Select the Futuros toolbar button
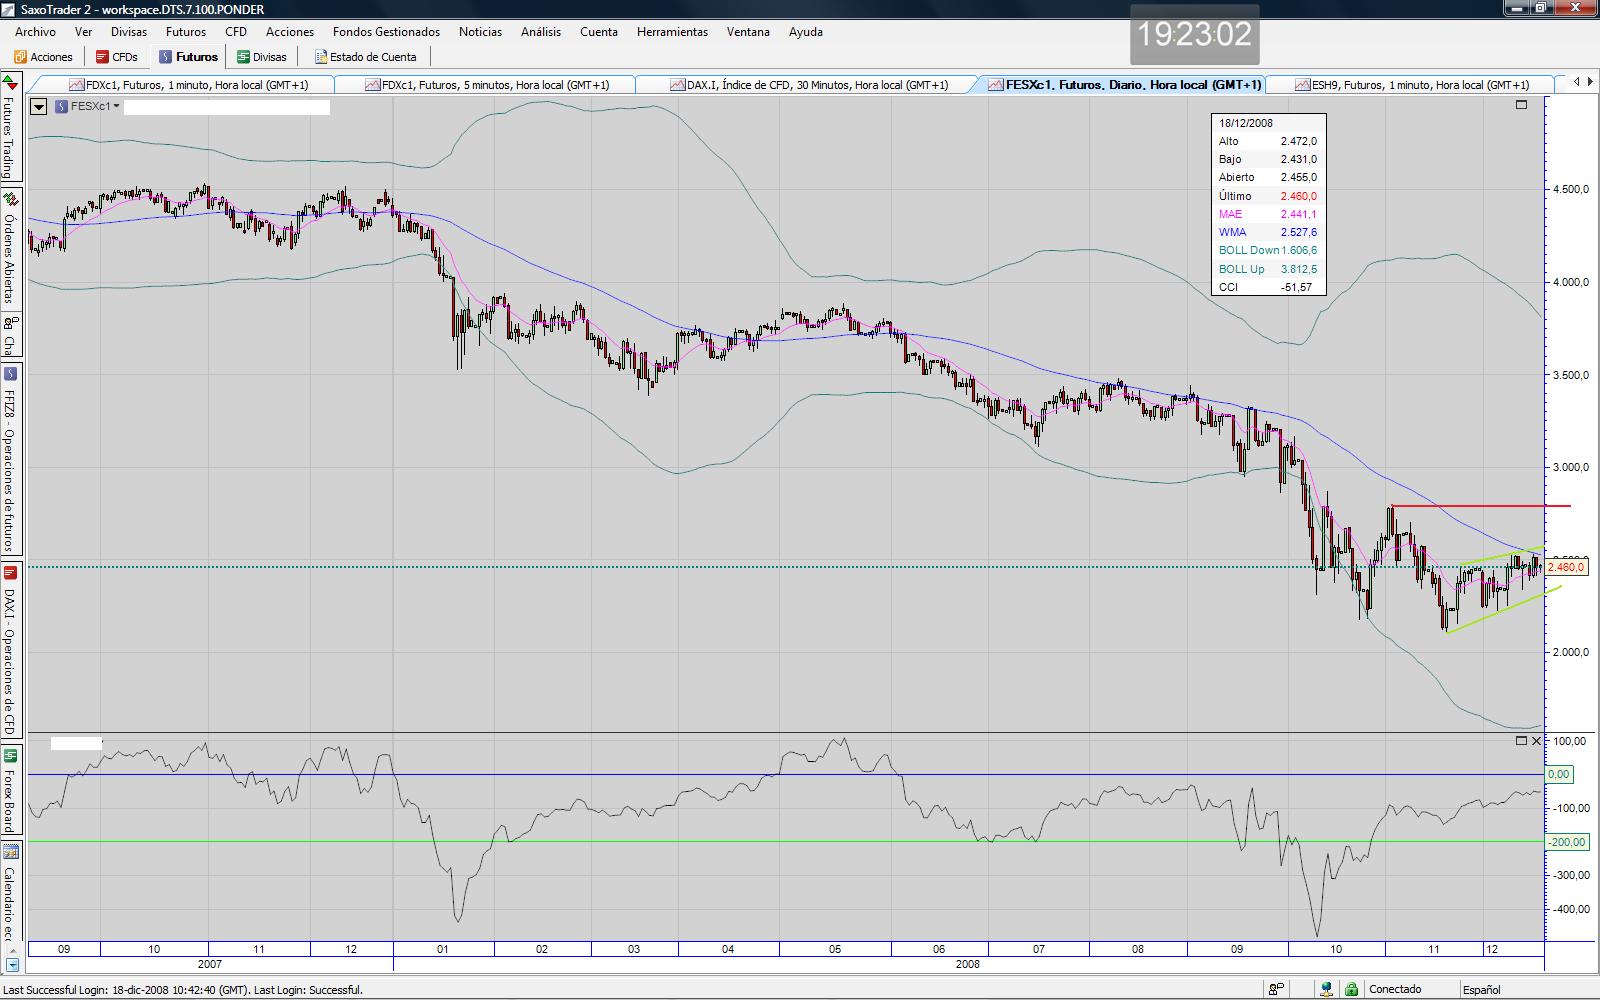The image size is (1600, 1000). coord(188,57)
